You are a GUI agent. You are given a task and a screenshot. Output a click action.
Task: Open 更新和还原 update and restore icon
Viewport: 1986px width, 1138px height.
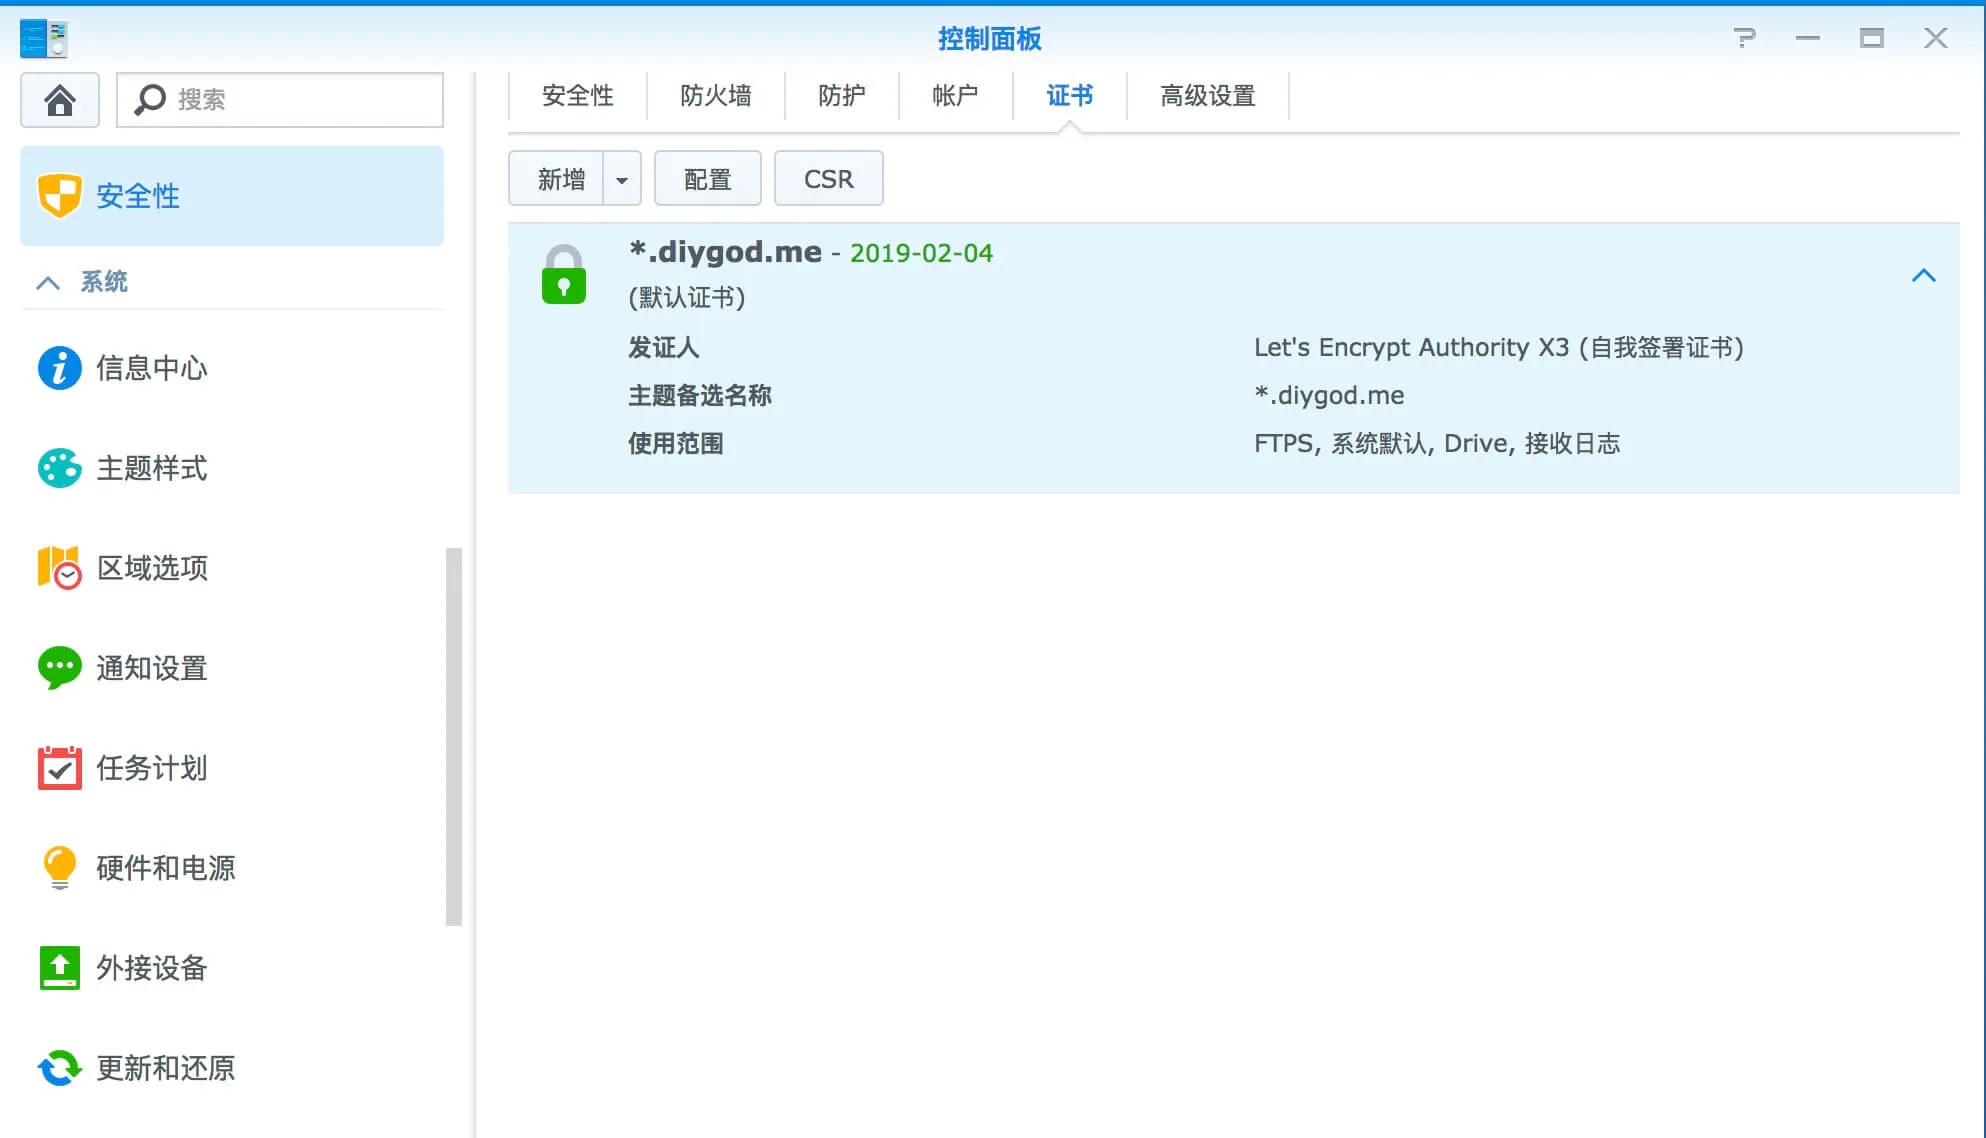tap(59, 1068)
